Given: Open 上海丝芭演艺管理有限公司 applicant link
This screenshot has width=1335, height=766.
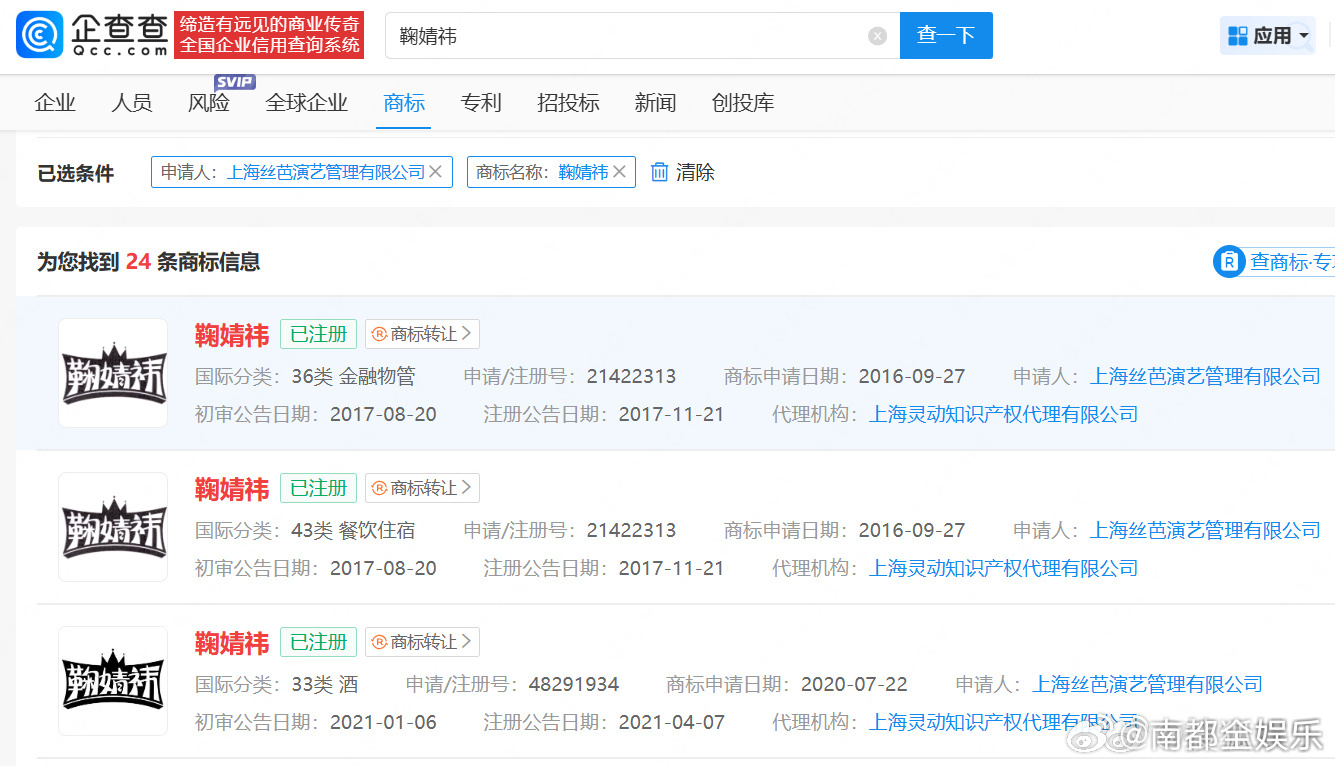Looking at the screenshot, I should (x=1205, y=375).
